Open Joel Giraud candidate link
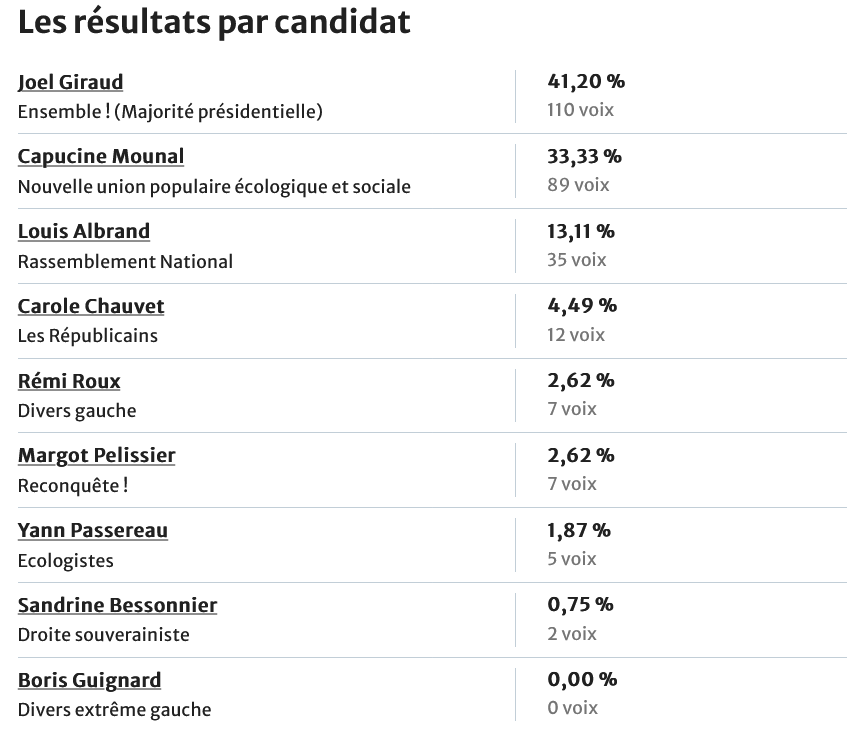Viewport: 847px width, 745px height. tap(70, 82)
